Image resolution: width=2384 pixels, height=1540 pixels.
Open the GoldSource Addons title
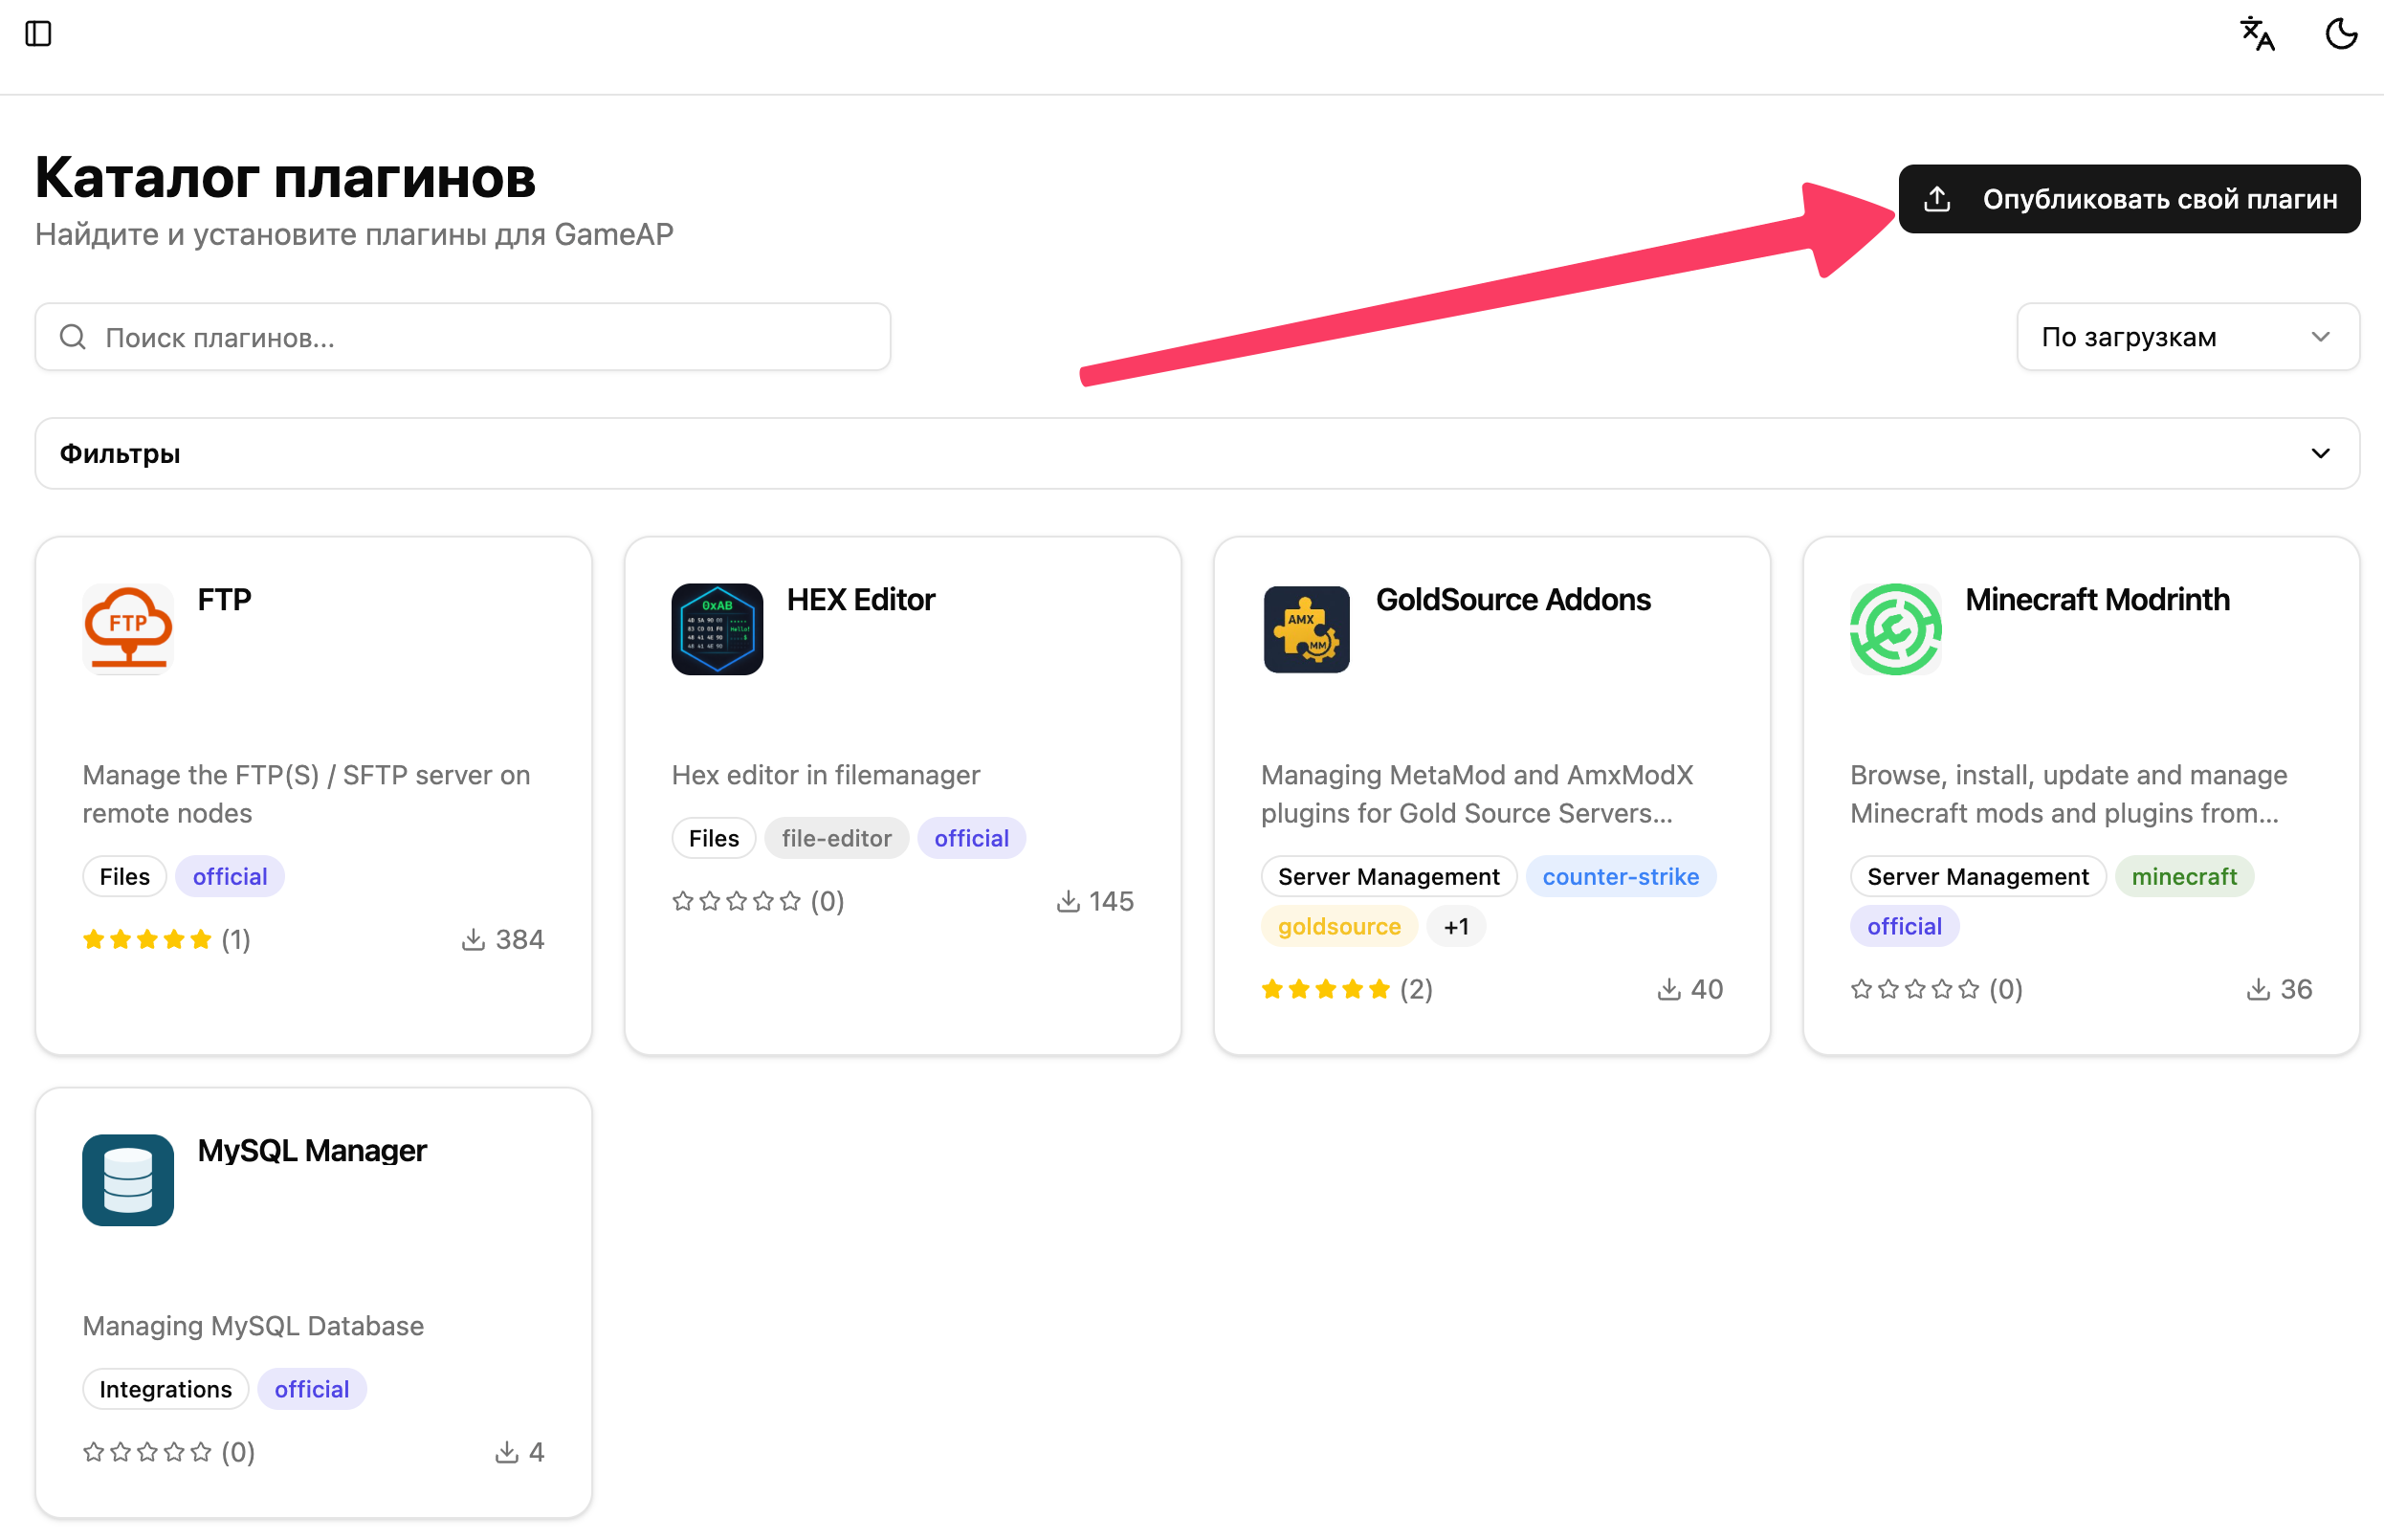tap(1513, 600)
